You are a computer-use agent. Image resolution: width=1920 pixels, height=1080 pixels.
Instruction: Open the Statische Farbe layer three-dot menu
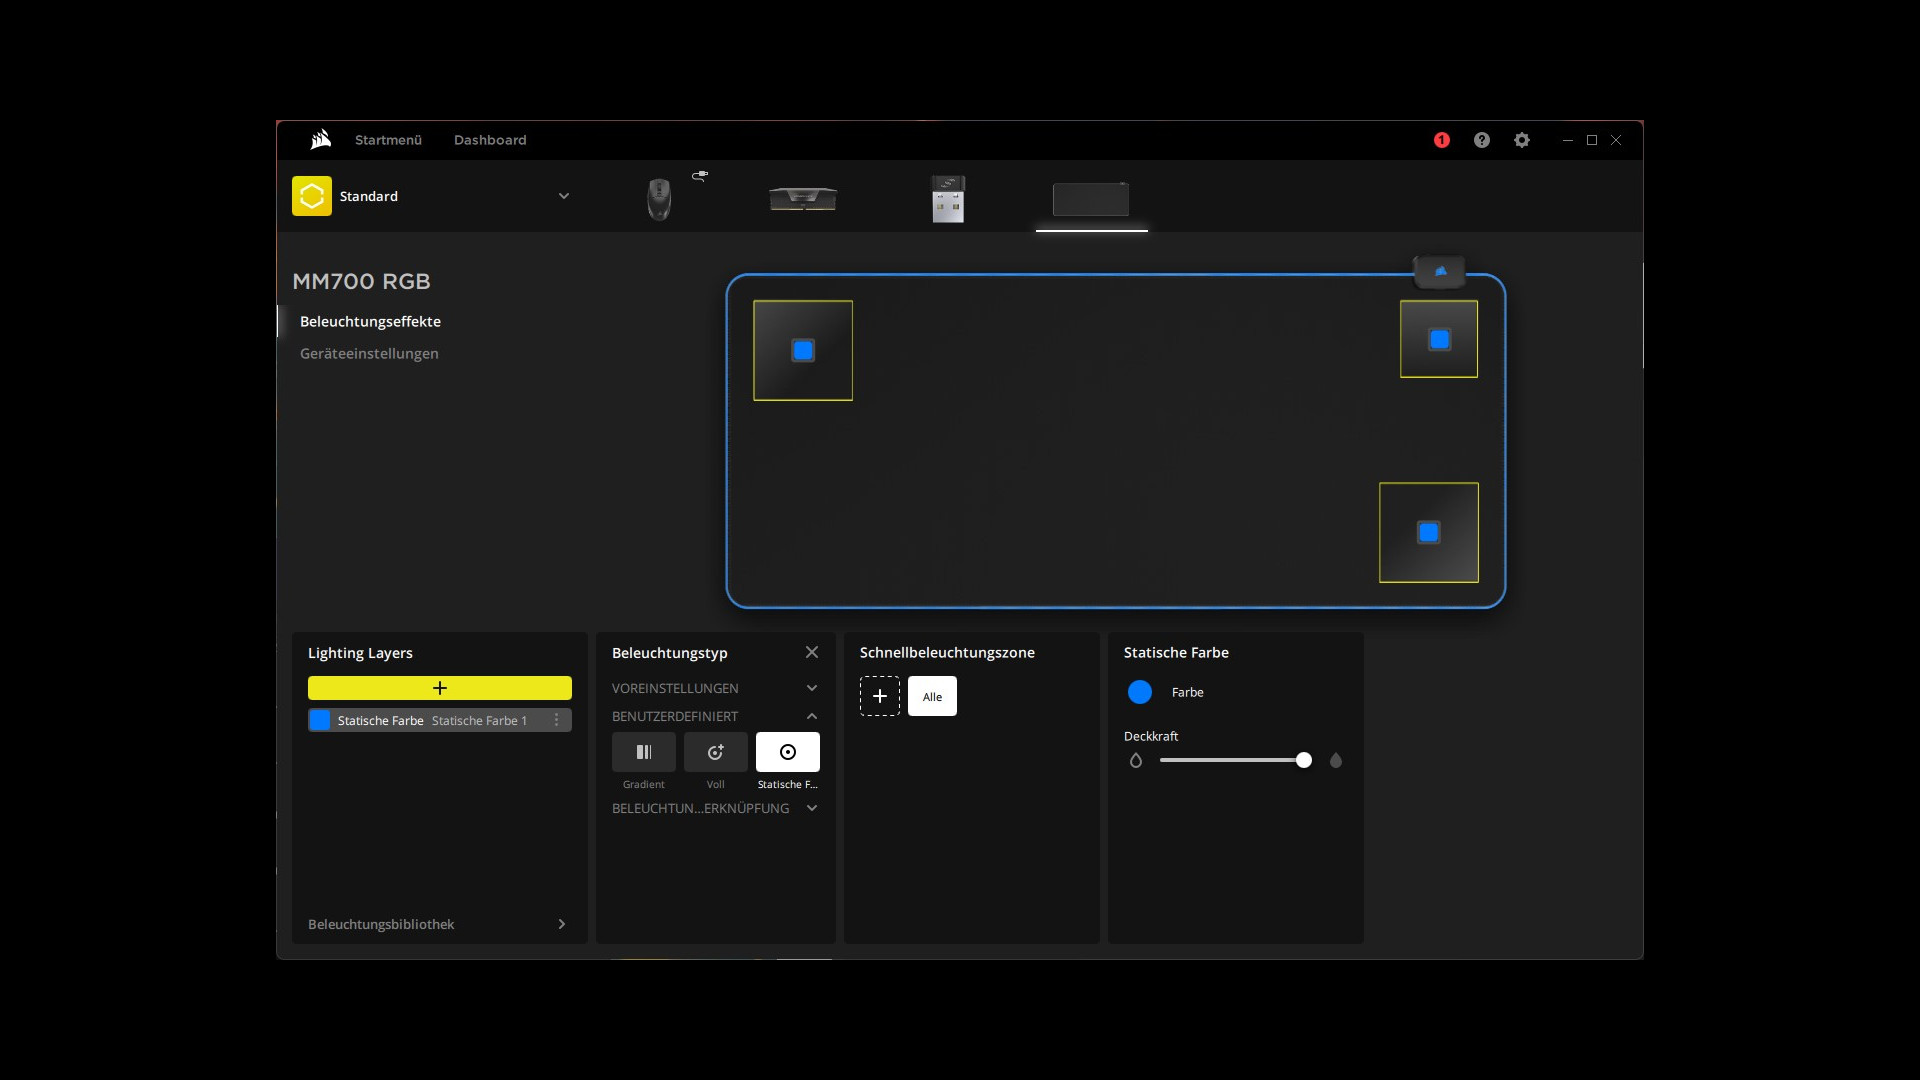(557, 720)
